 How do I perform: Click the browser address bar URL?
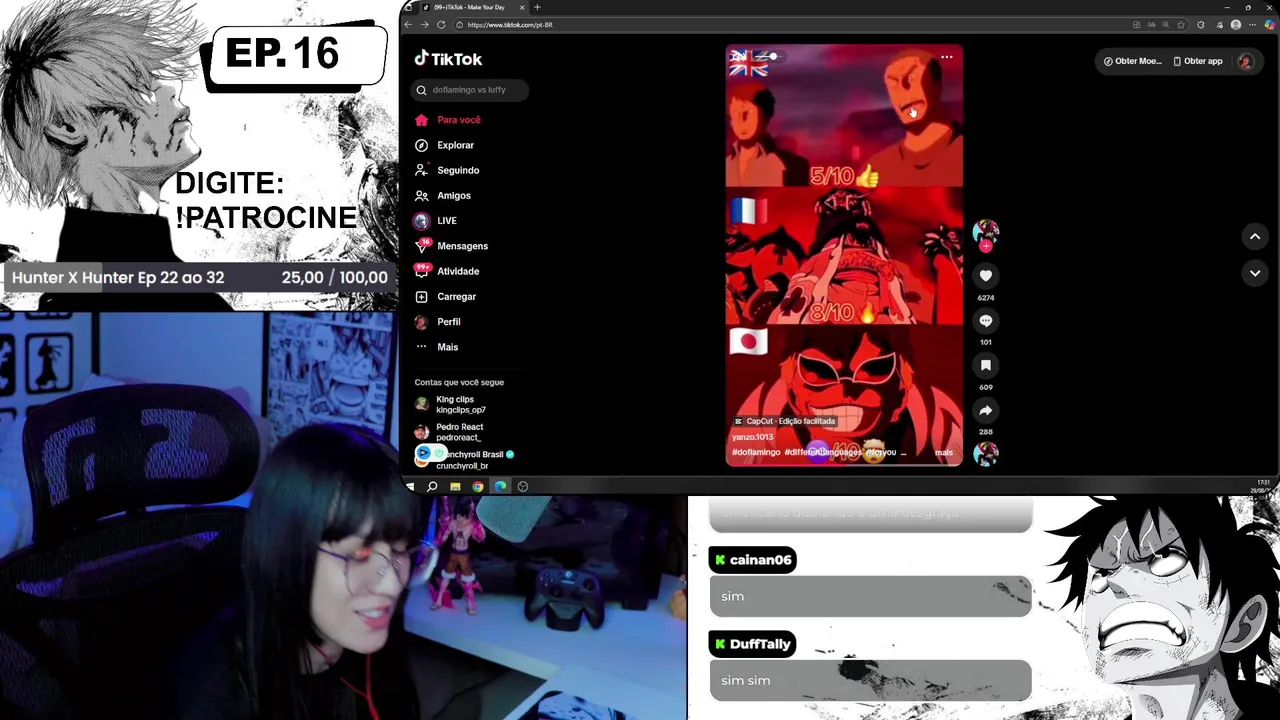[510, 25]
